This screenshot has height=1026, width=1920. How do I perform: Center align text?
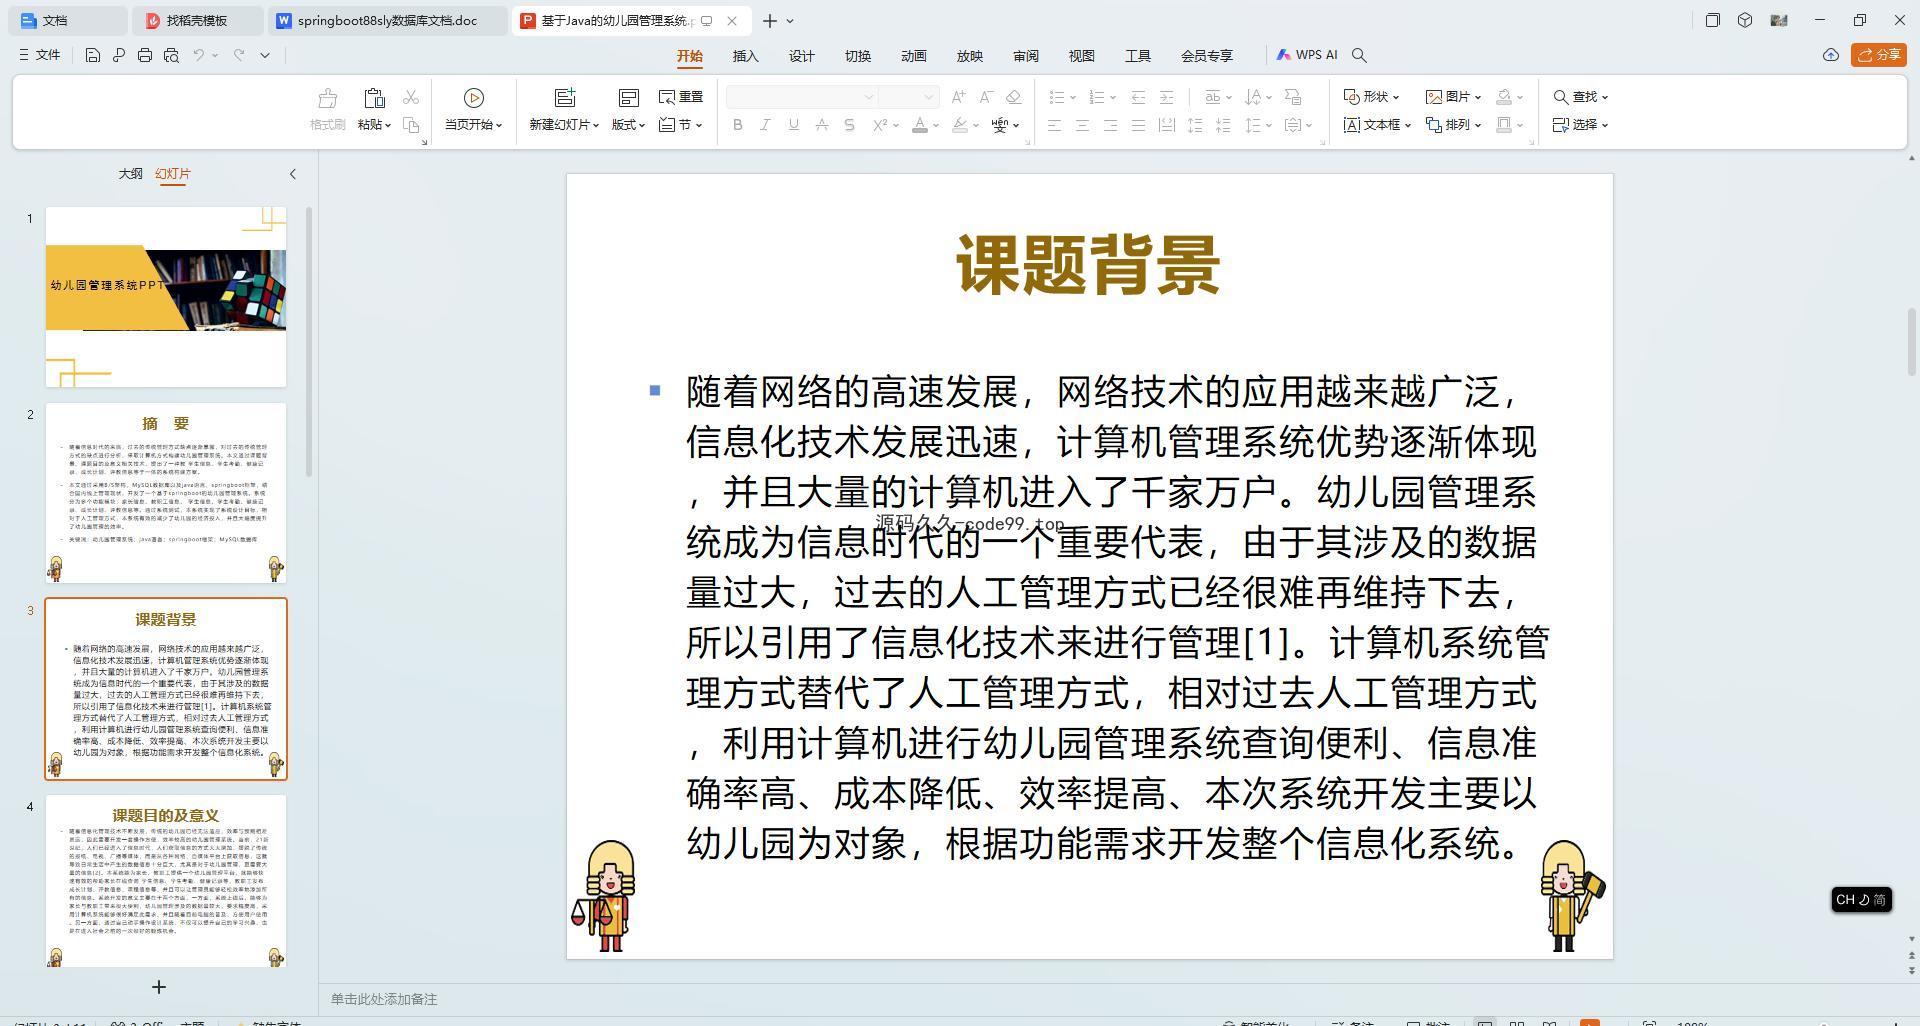click(1082, 125)
